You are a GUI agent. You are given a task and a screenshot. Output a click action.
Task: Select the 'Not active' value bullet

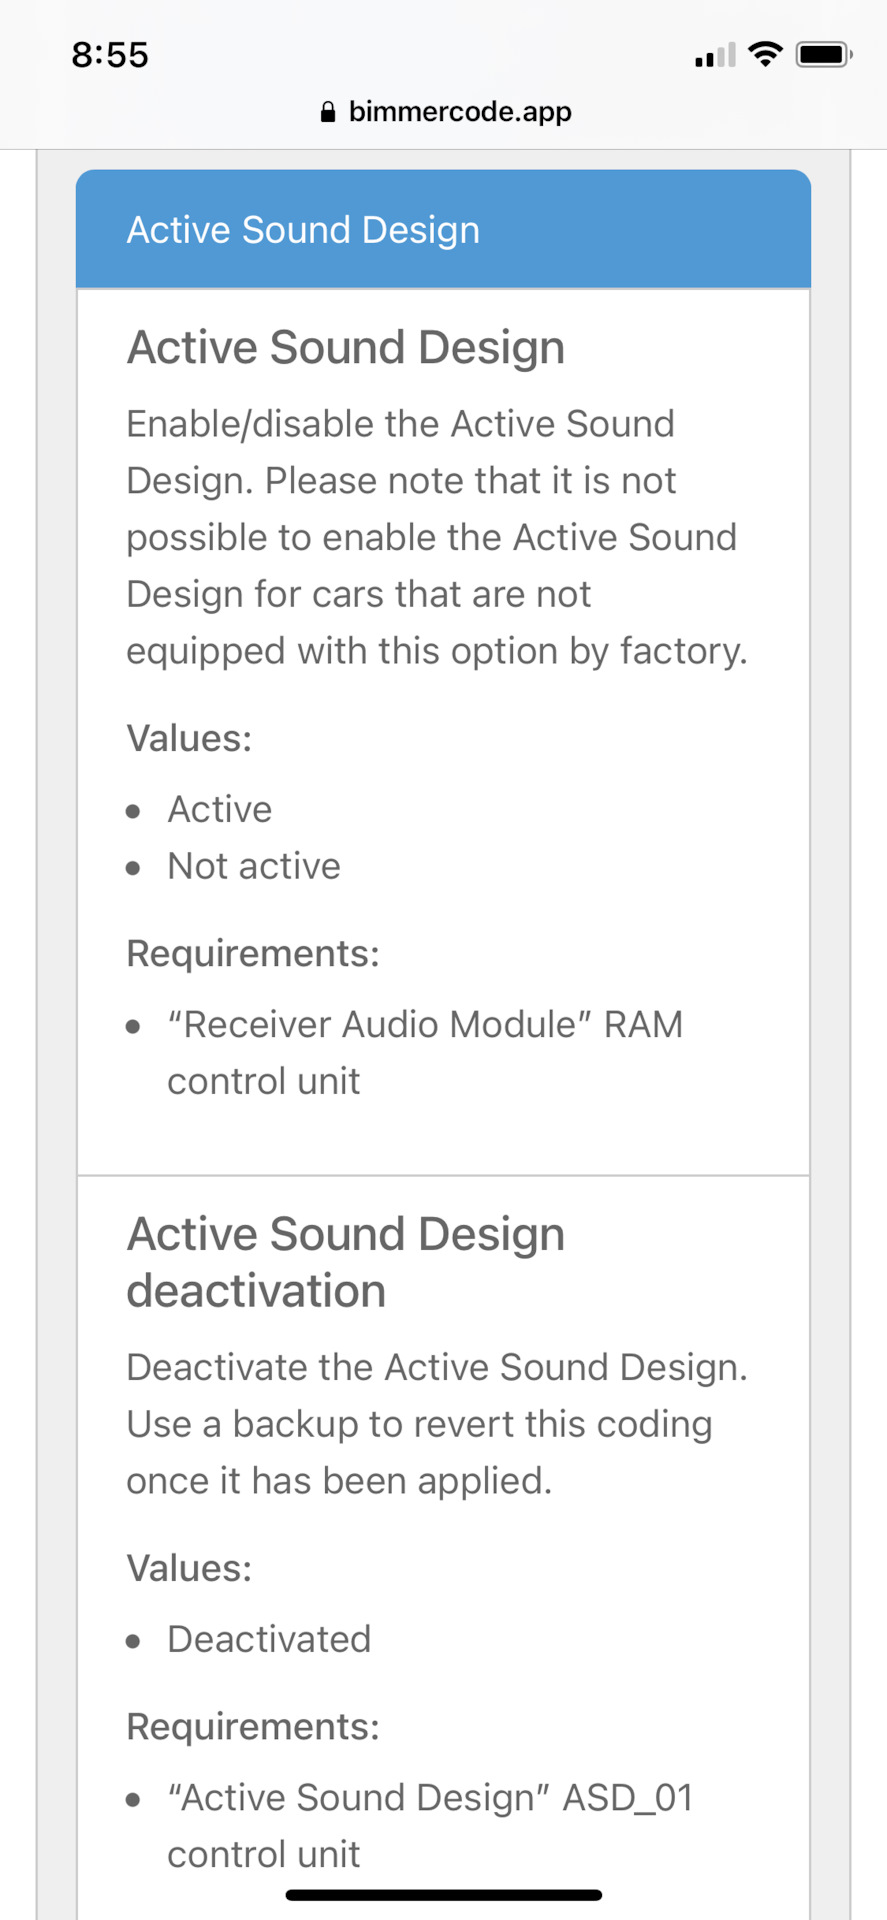pyautogui.click(x=254, y=866)
